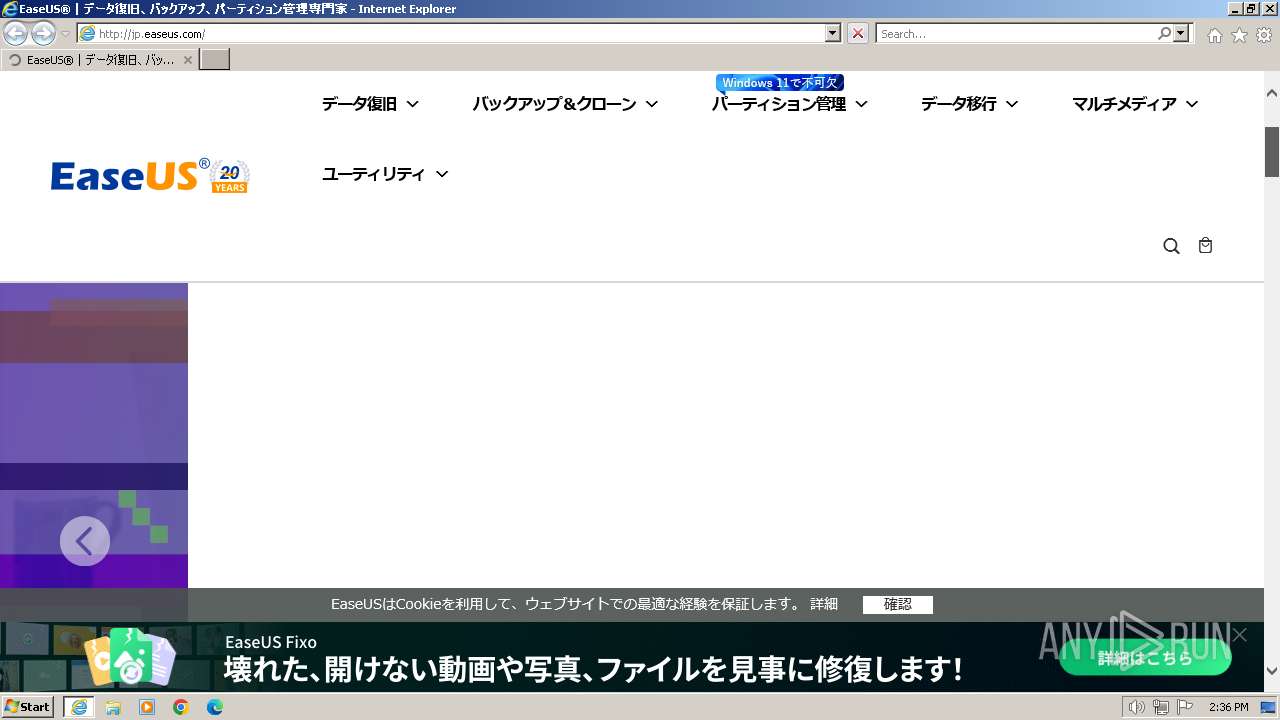Click the EaseUS 20 years logo
The image size is (1280, 720).
pos(150,176)
